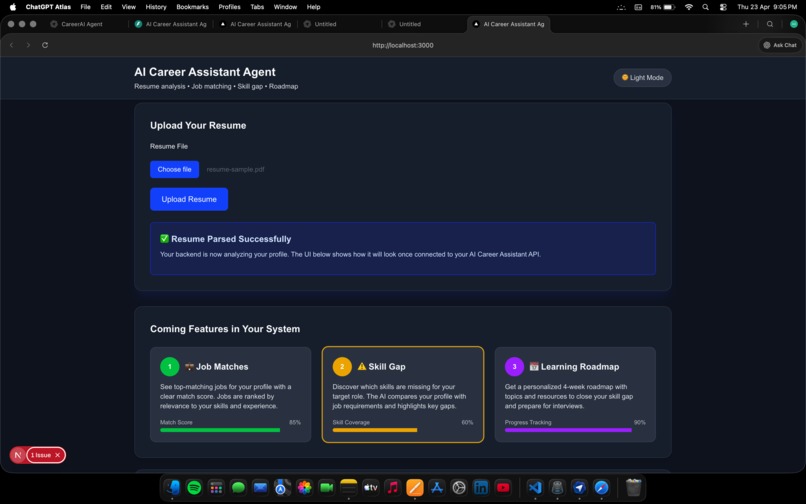Image resolution: width=806 pixels, height=504 pixels.
Task: Open the Bookmarks menu
Action: pos(192,7)
